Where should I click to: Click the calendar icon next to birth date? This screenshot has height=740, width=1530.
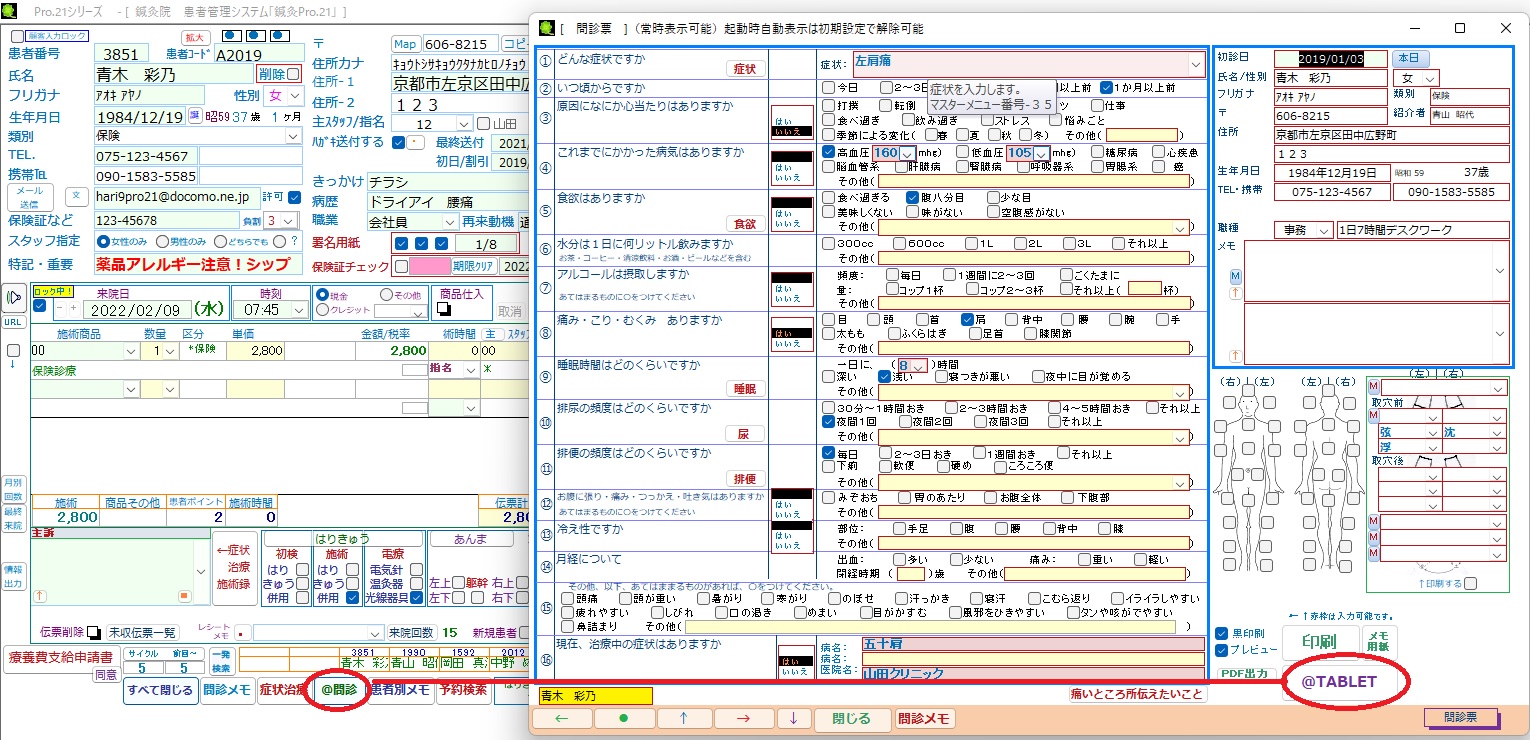195,116
